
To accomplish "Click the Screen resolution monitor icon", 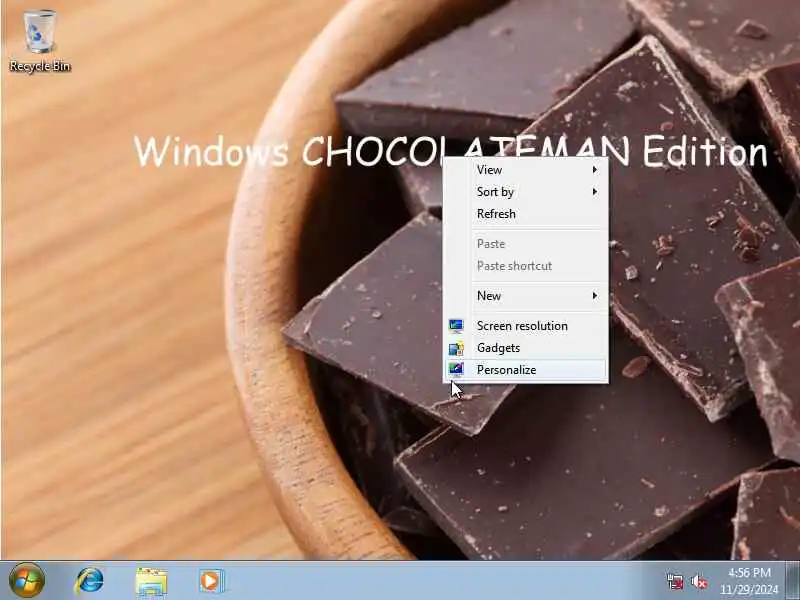I will click(x=456, y=326).
